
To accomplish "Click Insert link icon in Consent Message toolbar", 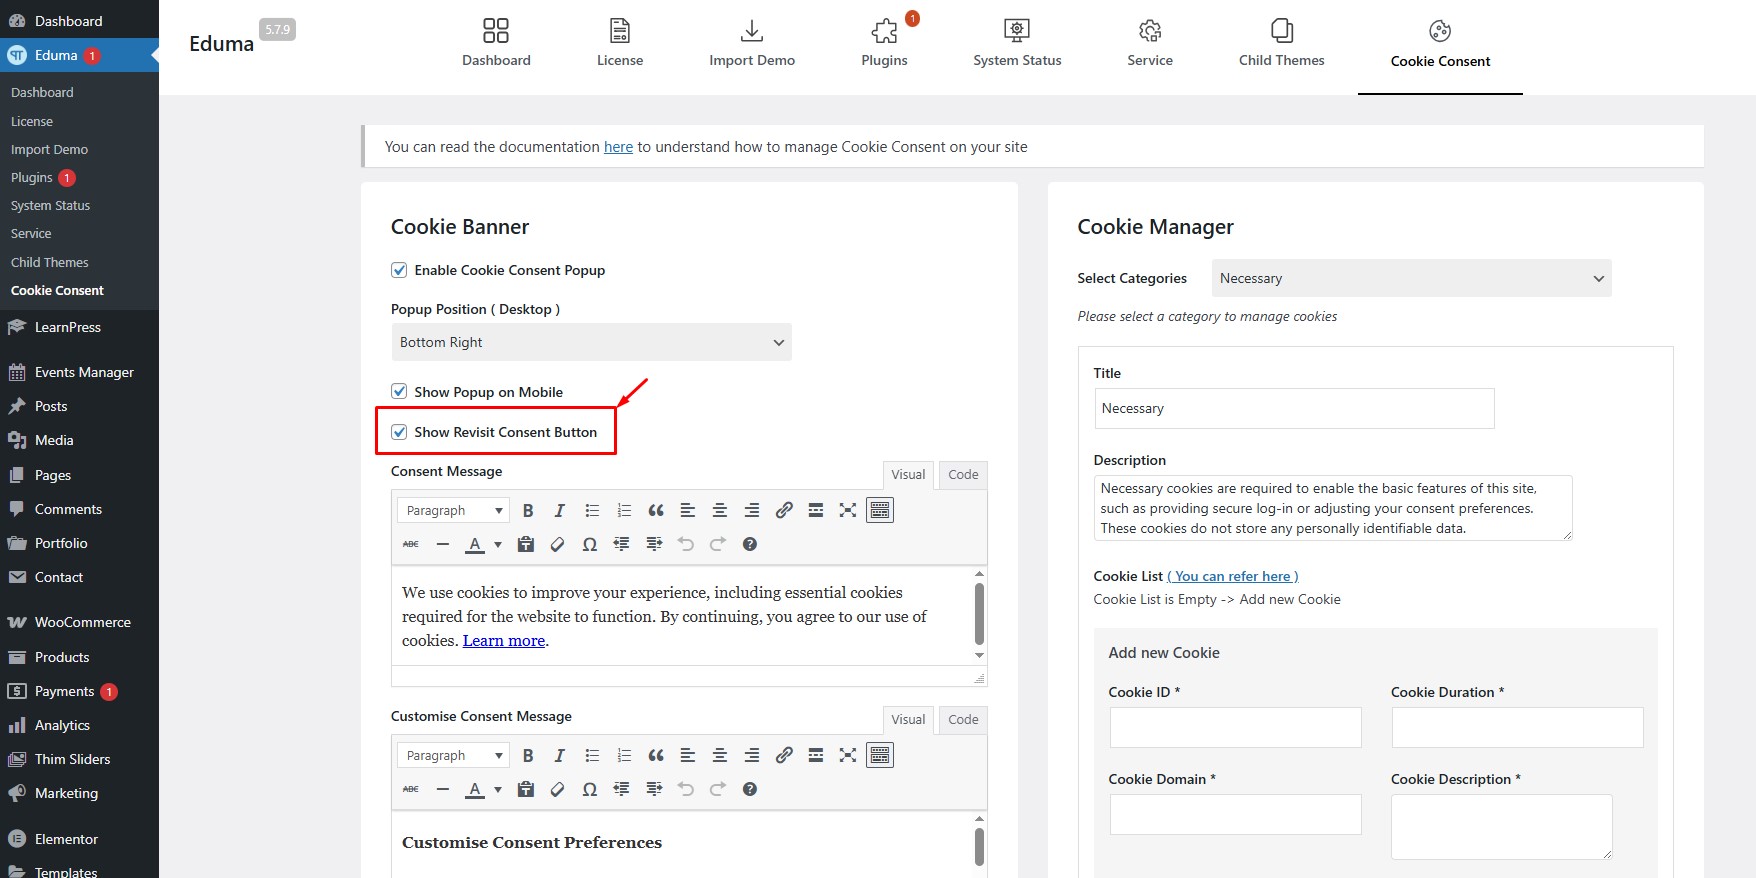I will coord(784,511).
